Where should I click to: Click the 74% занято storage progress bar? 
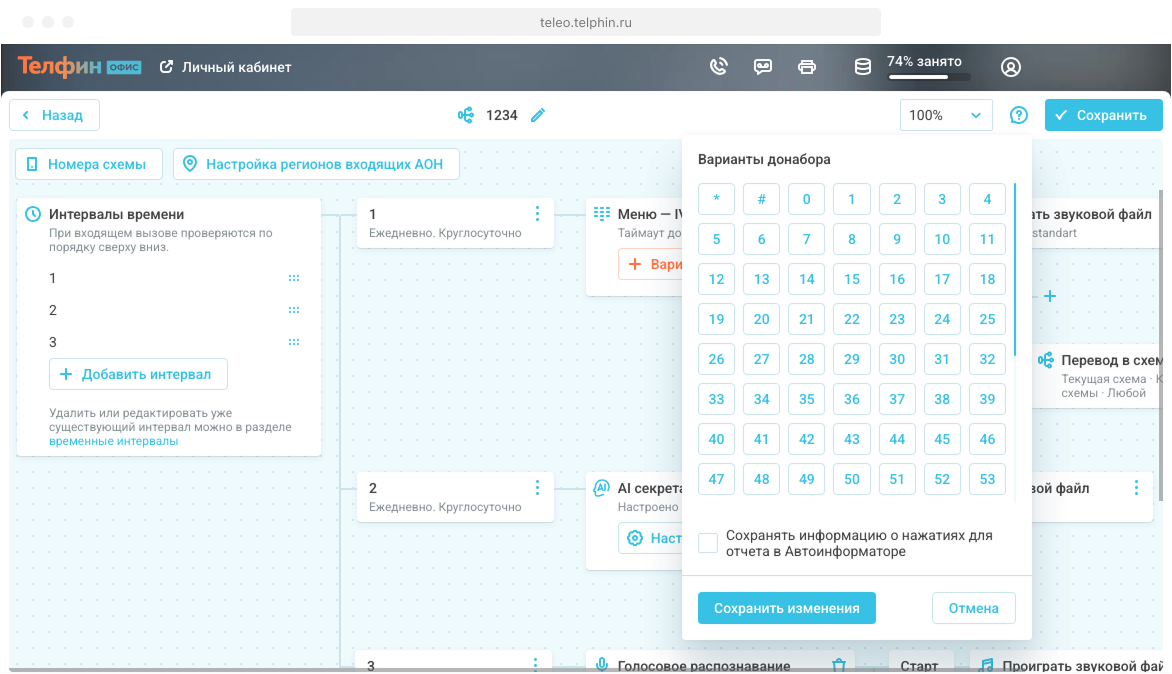[929, 77]
